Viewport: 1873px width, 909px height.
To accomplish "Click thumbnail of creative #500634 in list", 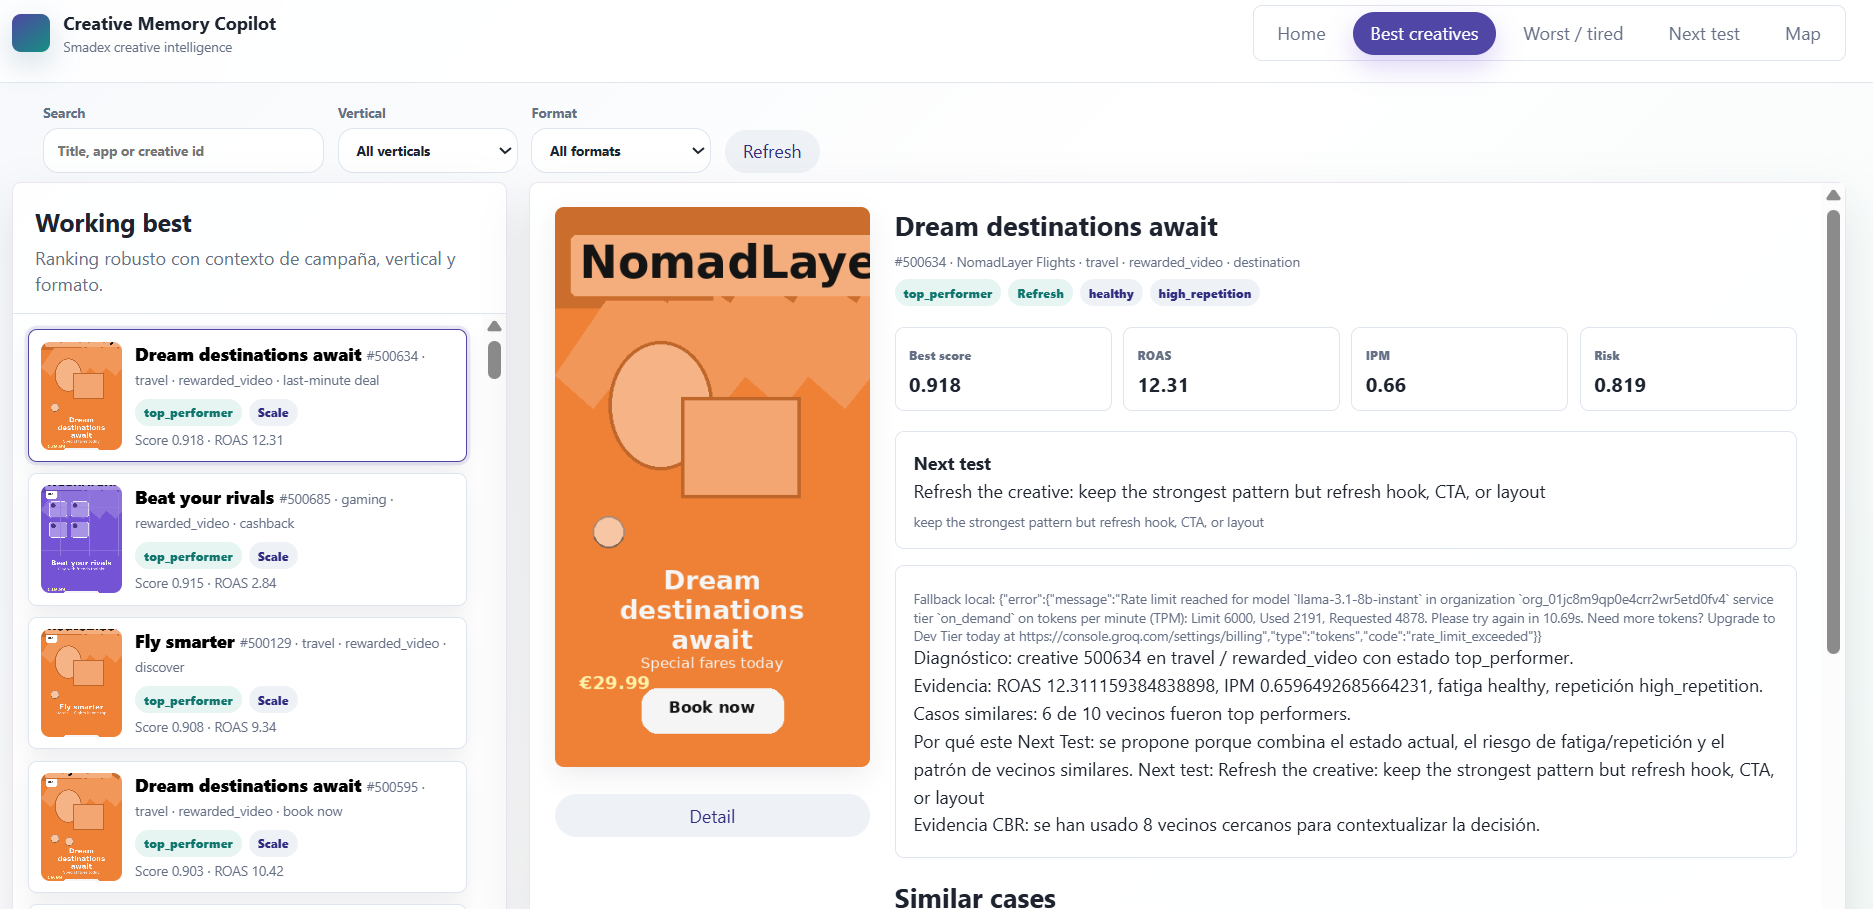I will [81, 395].
